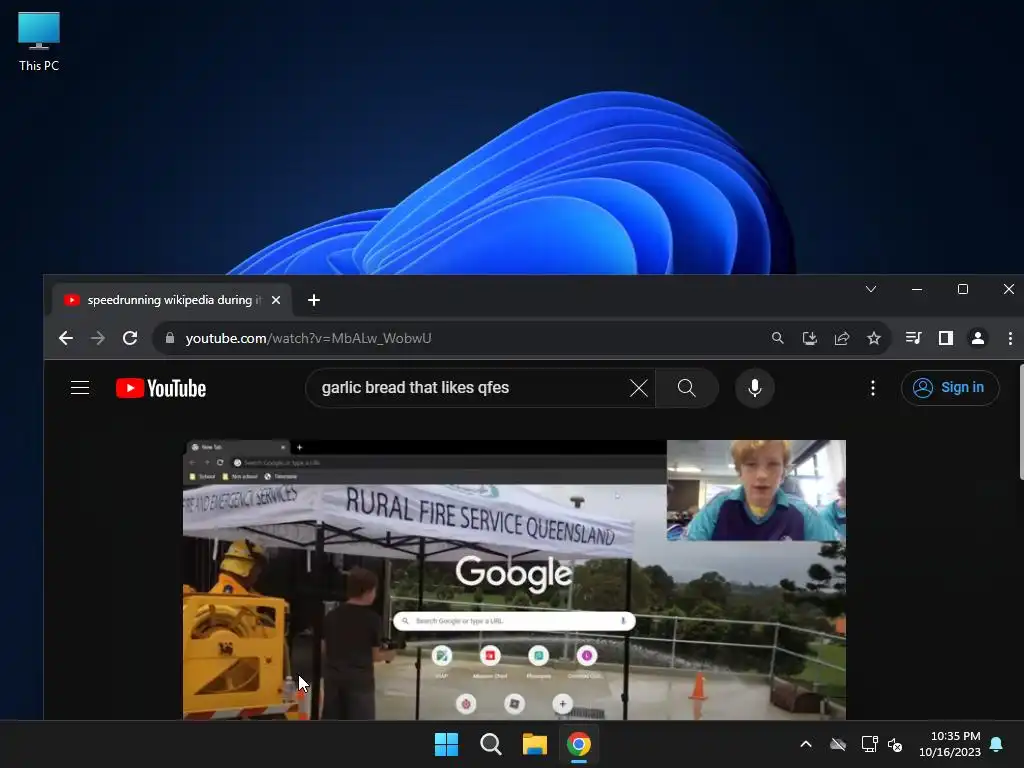Viewport: 1024px width, 768px height.
Task: Expand the Chrome tab search chevron
Action: point(871,289)
